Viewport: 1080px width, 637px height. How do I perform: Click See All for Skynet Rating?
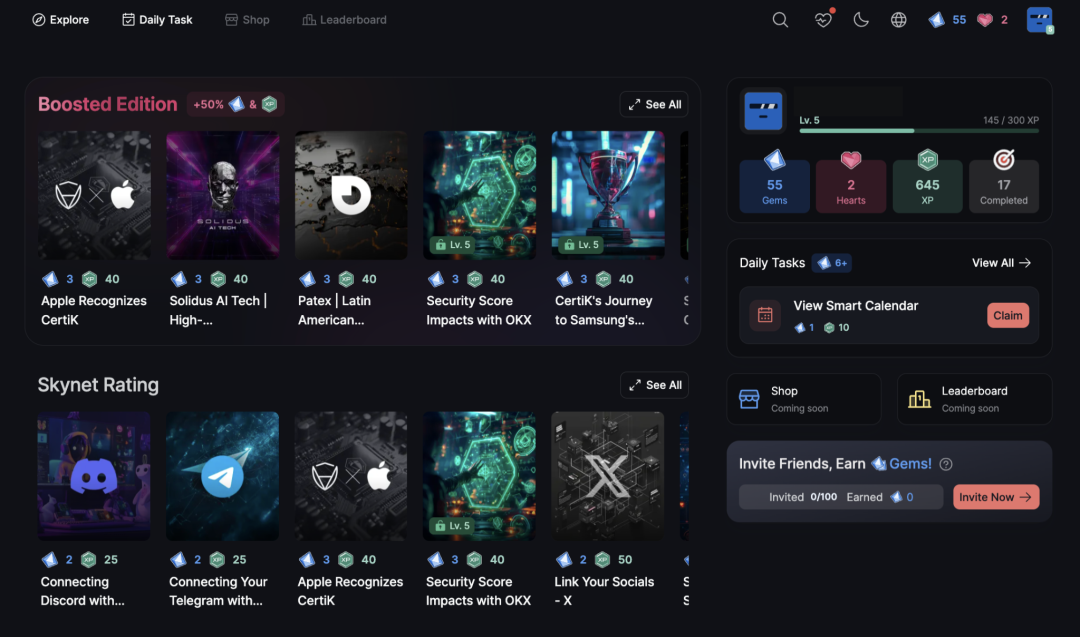654,385
